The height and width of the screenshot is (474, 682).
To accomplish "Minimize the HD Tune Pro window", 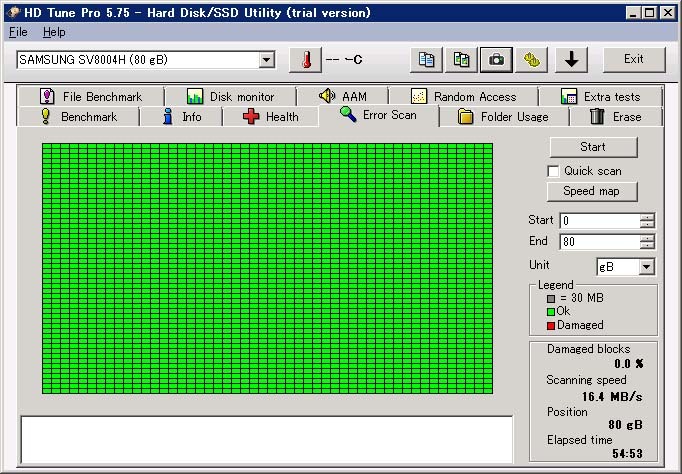I will pos(634,13).
